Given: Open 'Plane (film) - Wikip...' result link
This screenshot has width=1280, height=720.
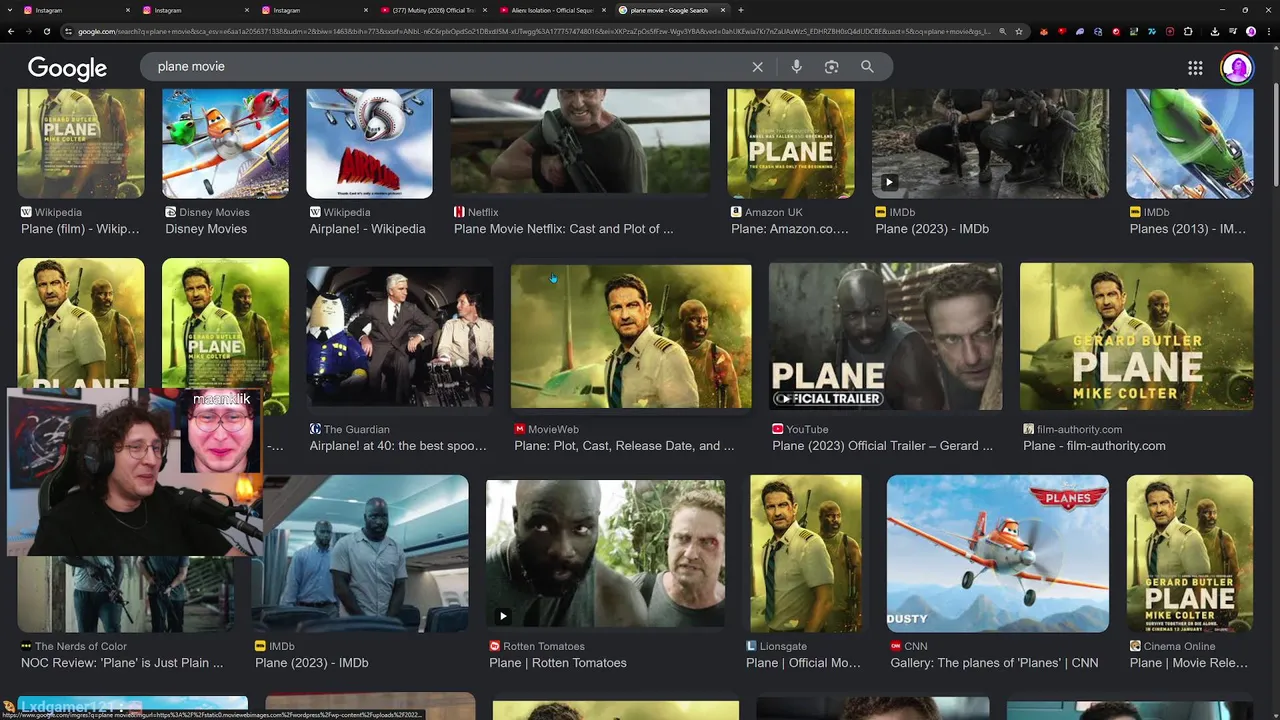Looking at the screenshot, I should [80, 229].
